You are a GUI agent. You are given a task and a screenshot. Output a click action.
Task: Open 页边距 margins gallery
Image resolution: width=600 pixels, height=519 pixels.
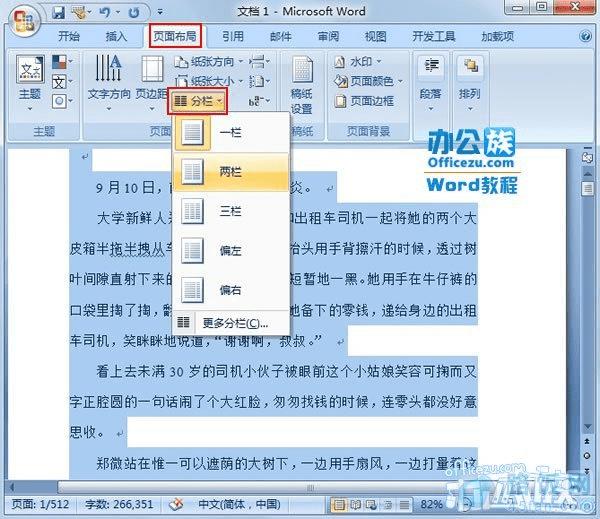tap(152, 83)
